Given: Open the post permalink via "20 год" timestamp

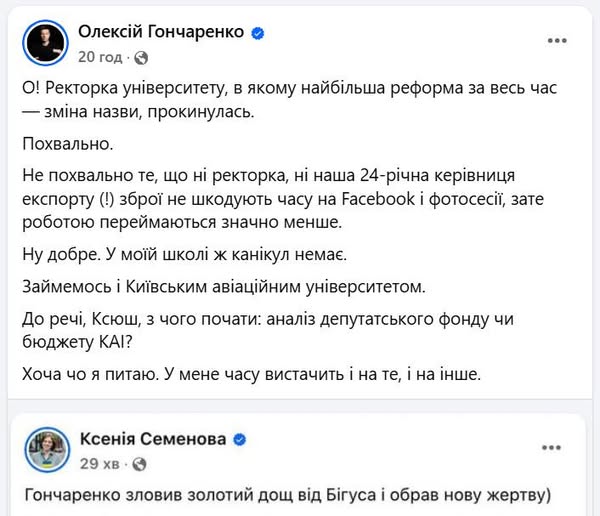Looking at the screenshot, I should (x=99, y=54).
